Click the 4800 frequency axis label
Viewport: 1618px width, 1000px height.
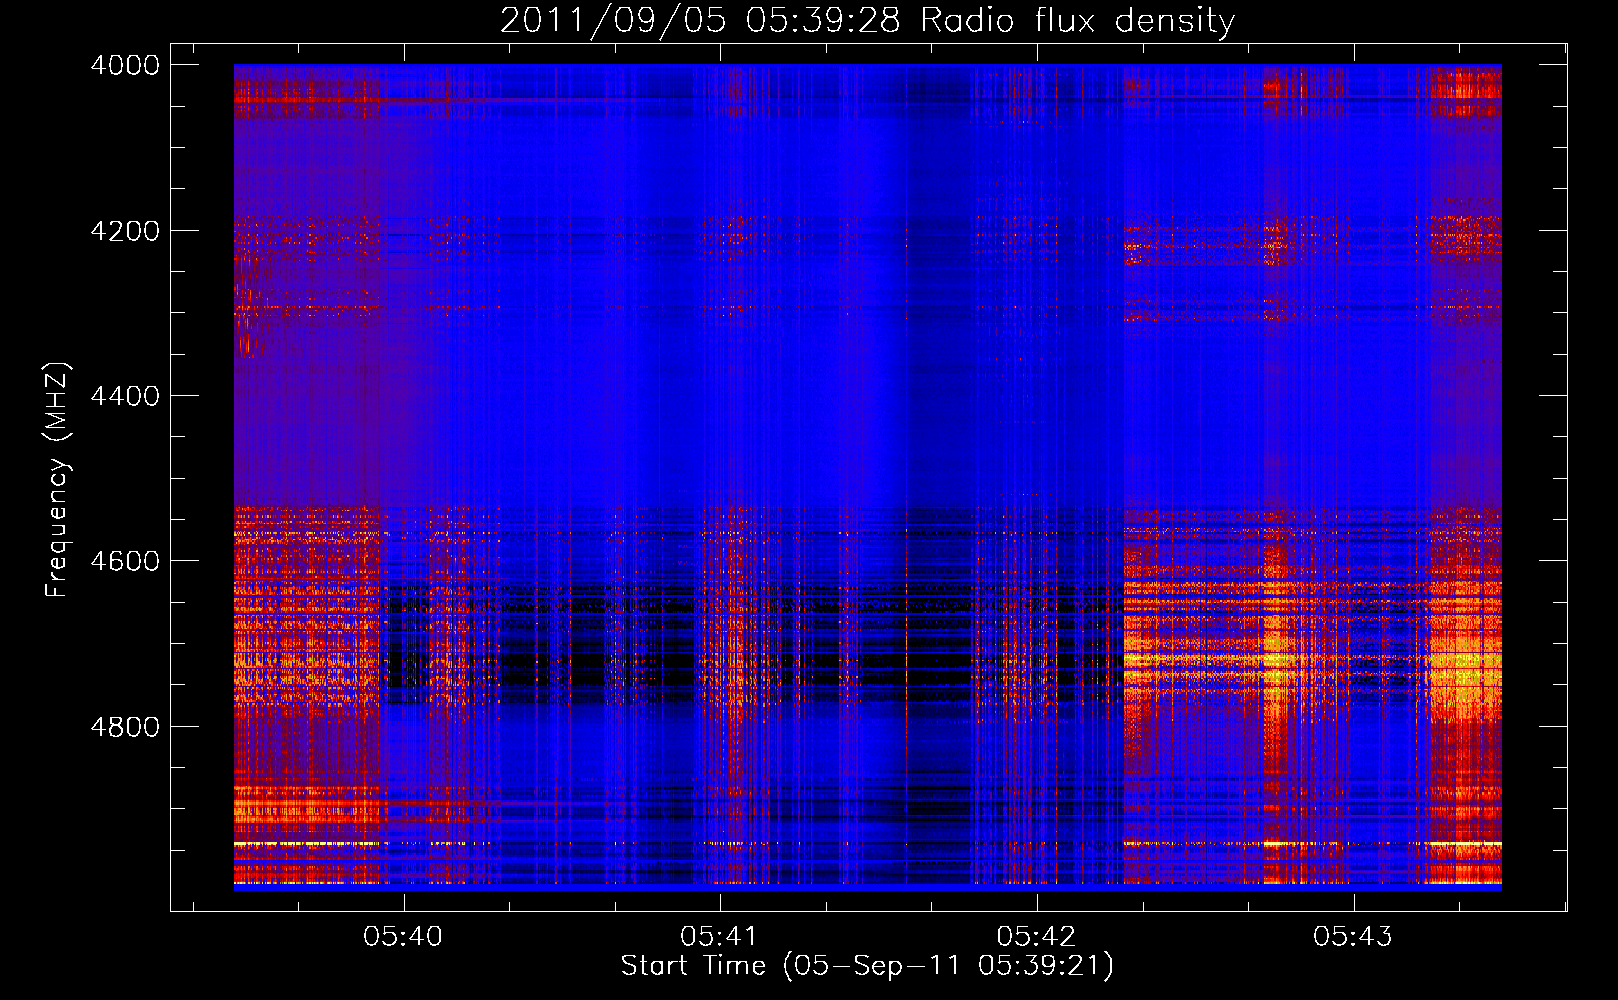(x=125, y=727)
